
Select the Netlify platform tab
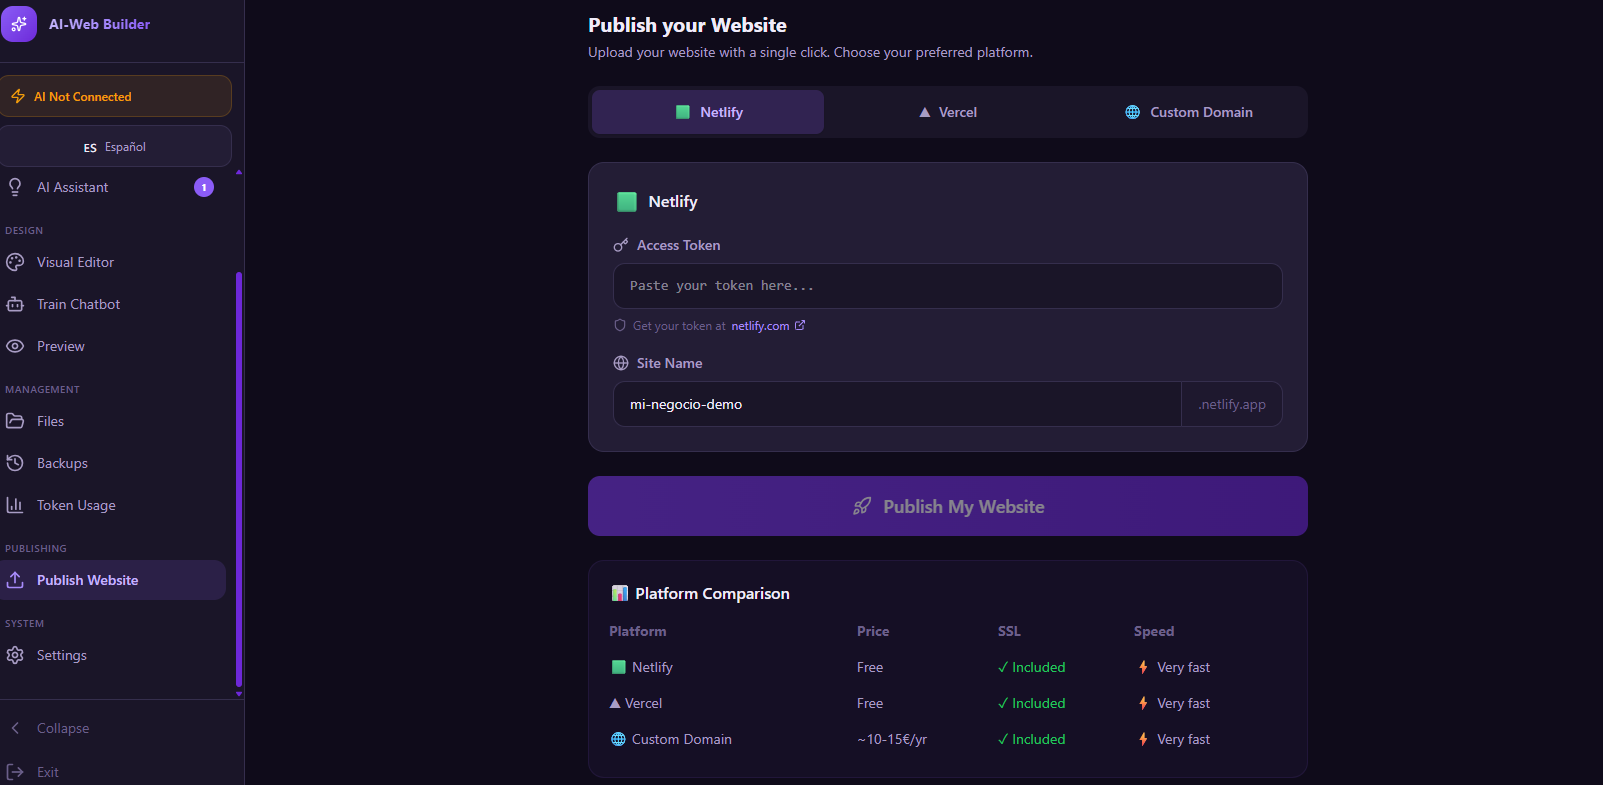(708, 112)
